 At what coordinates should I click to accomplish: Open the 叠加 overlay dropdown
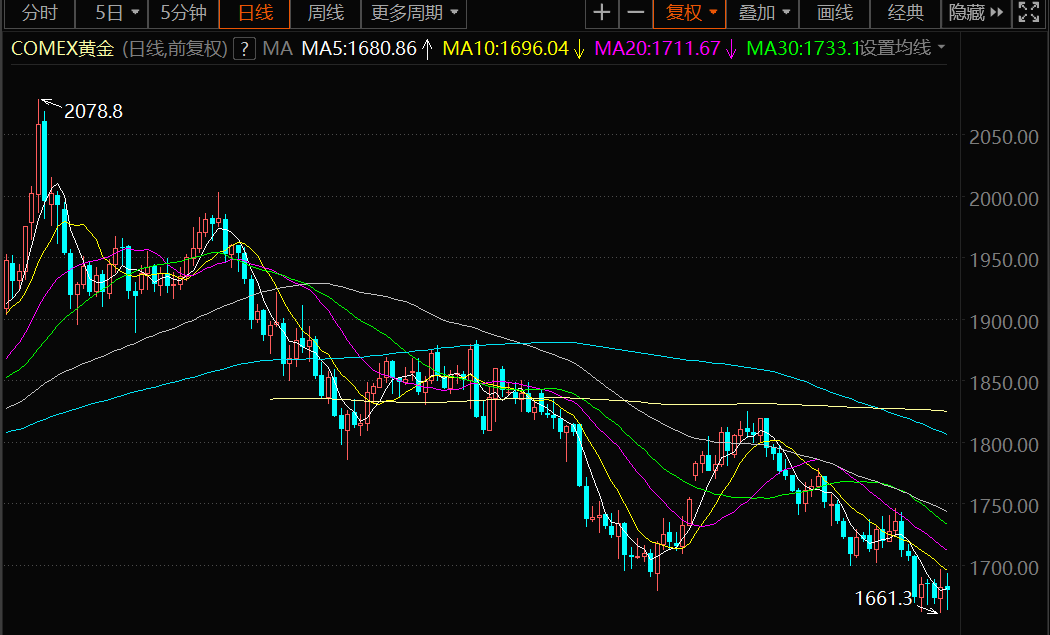(763, 13)
